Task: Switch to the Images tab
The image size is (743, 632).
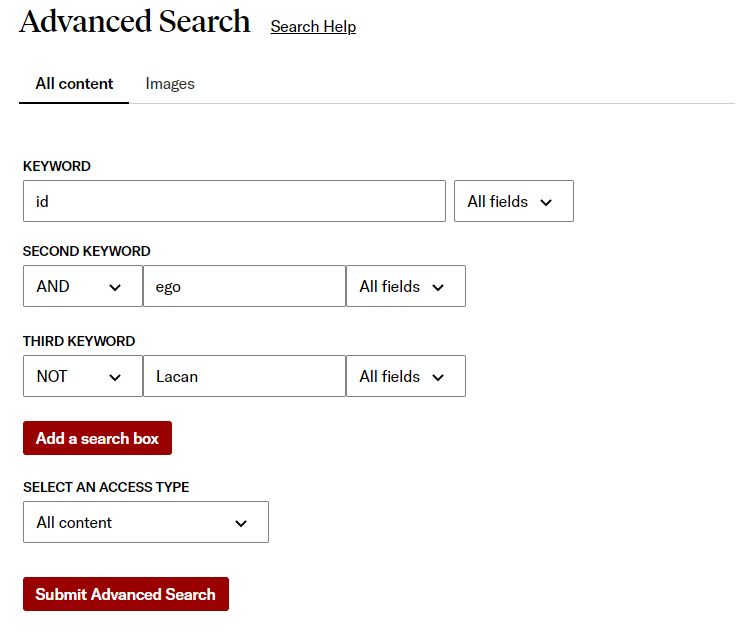Action: click(x=170, y=84)
